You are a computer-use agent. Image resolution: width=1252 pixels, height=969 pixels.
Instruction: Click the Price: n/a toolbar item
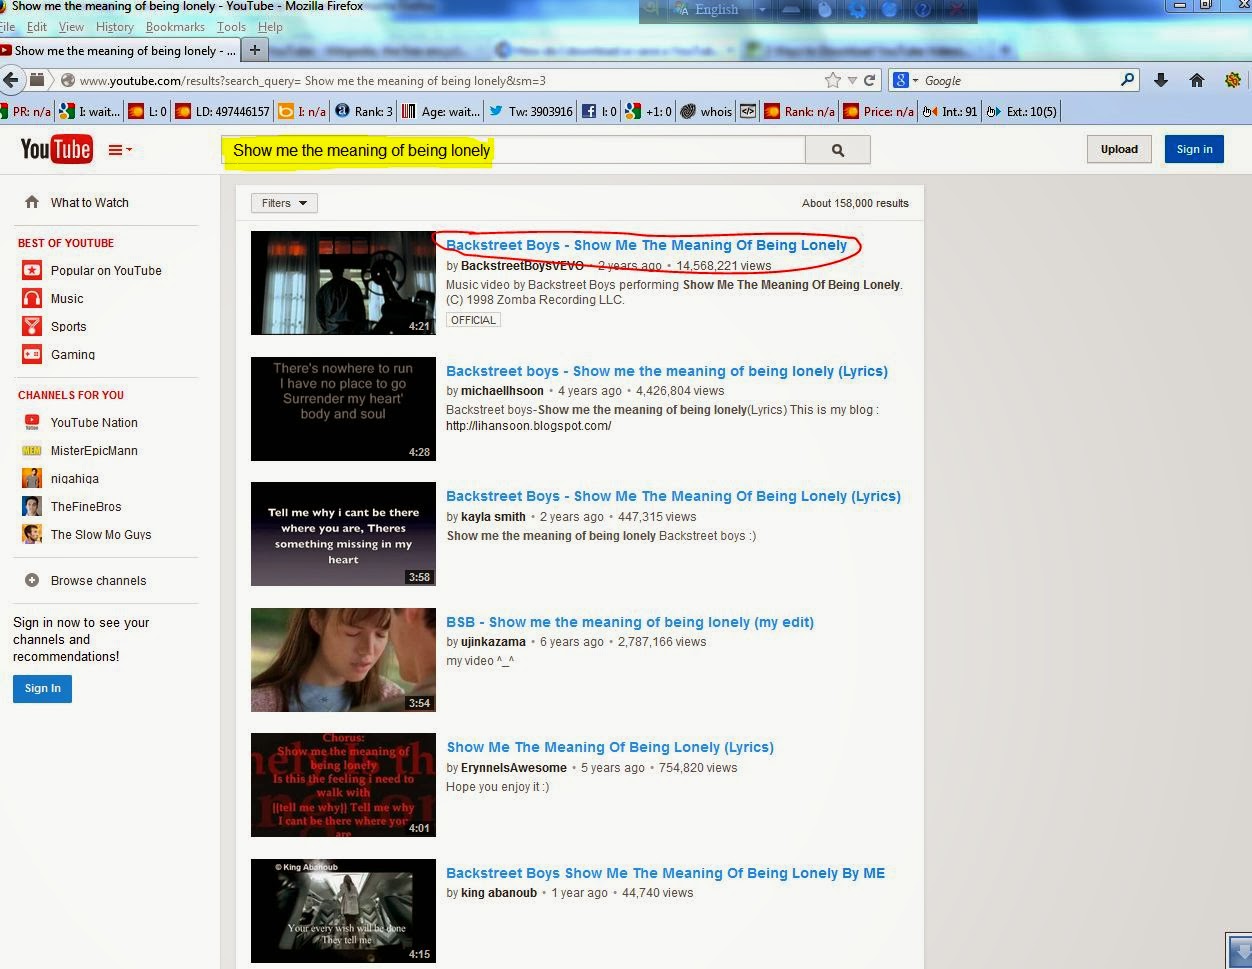[878, 111]
